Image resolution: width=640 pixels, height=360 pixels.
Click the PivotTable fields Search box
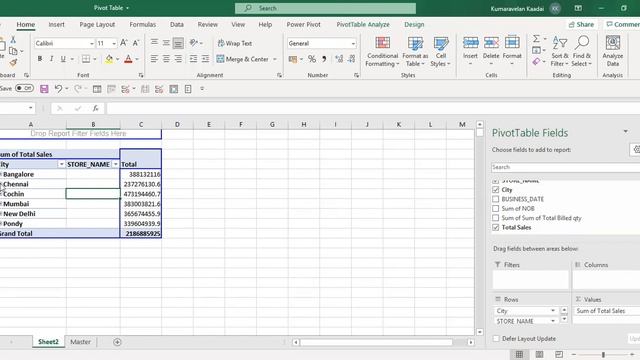(565, 167)
